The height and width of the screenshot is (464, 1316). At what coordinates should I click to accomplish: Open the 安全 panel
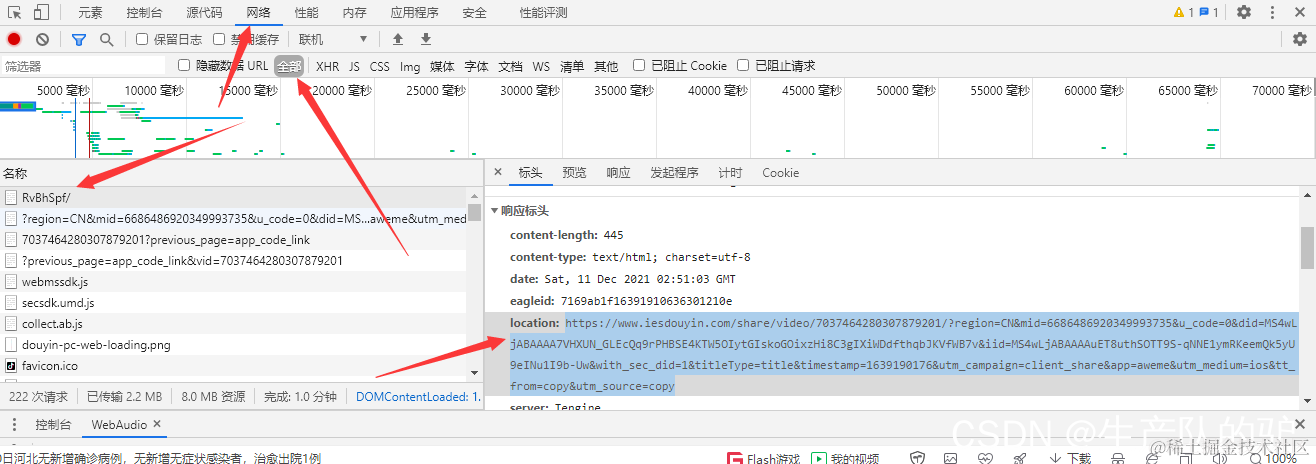475,13
